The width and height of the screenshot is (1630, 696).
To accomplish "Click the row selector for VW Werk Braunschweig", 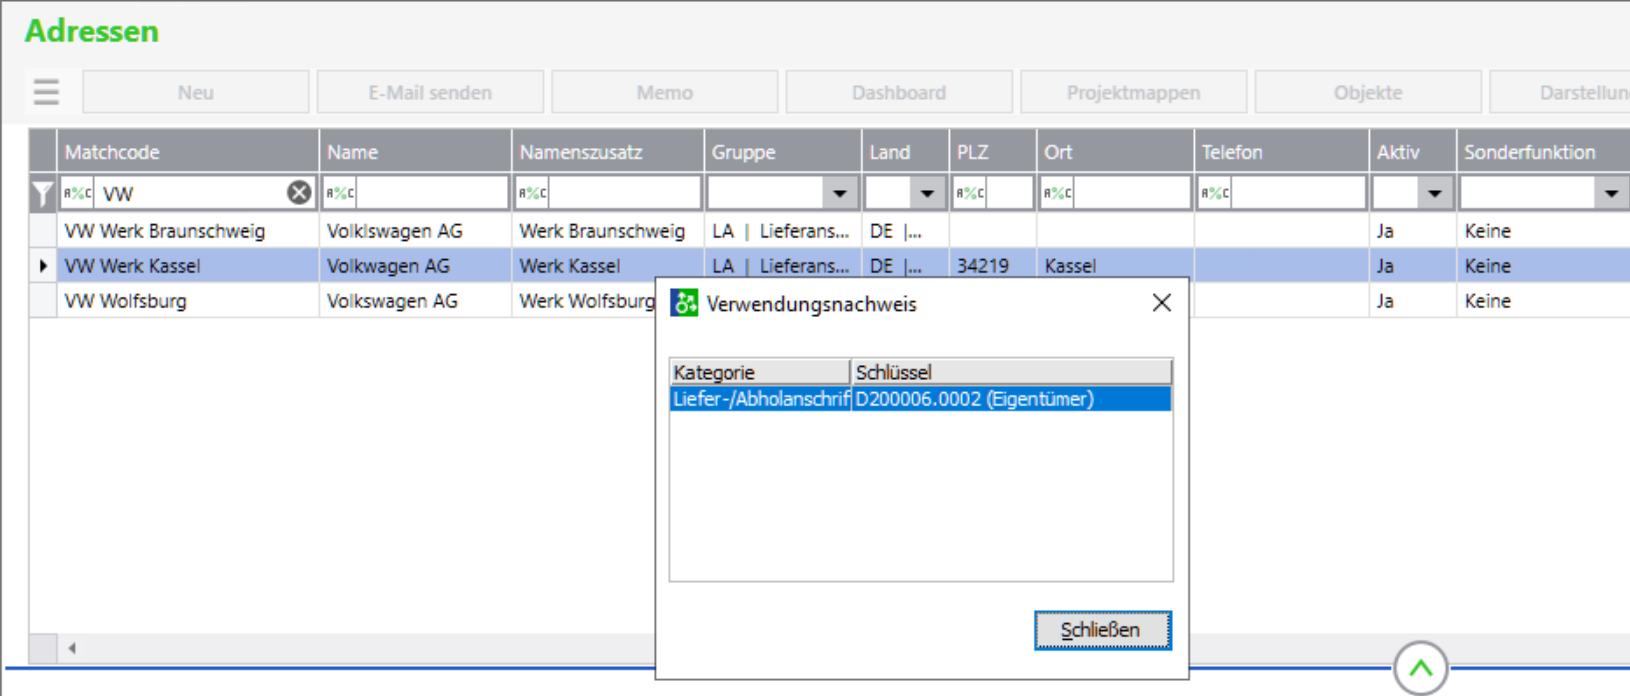I will [x=43, y=231].
